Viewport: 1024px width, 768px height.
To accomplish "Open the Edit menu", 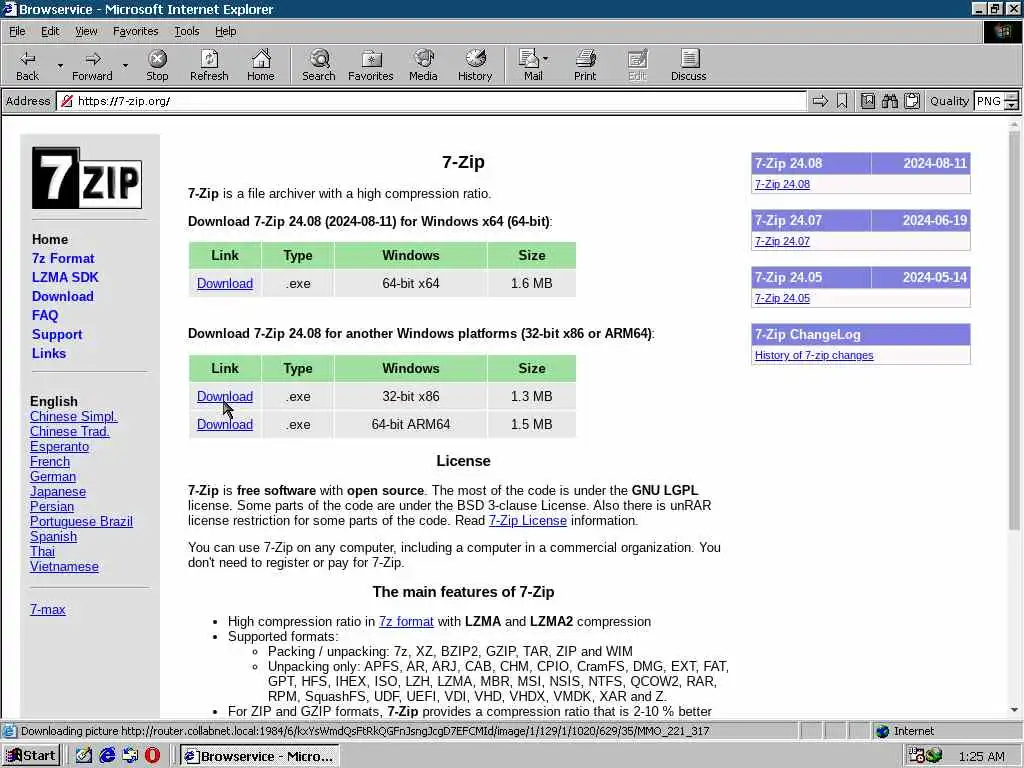I will [50, 31].
